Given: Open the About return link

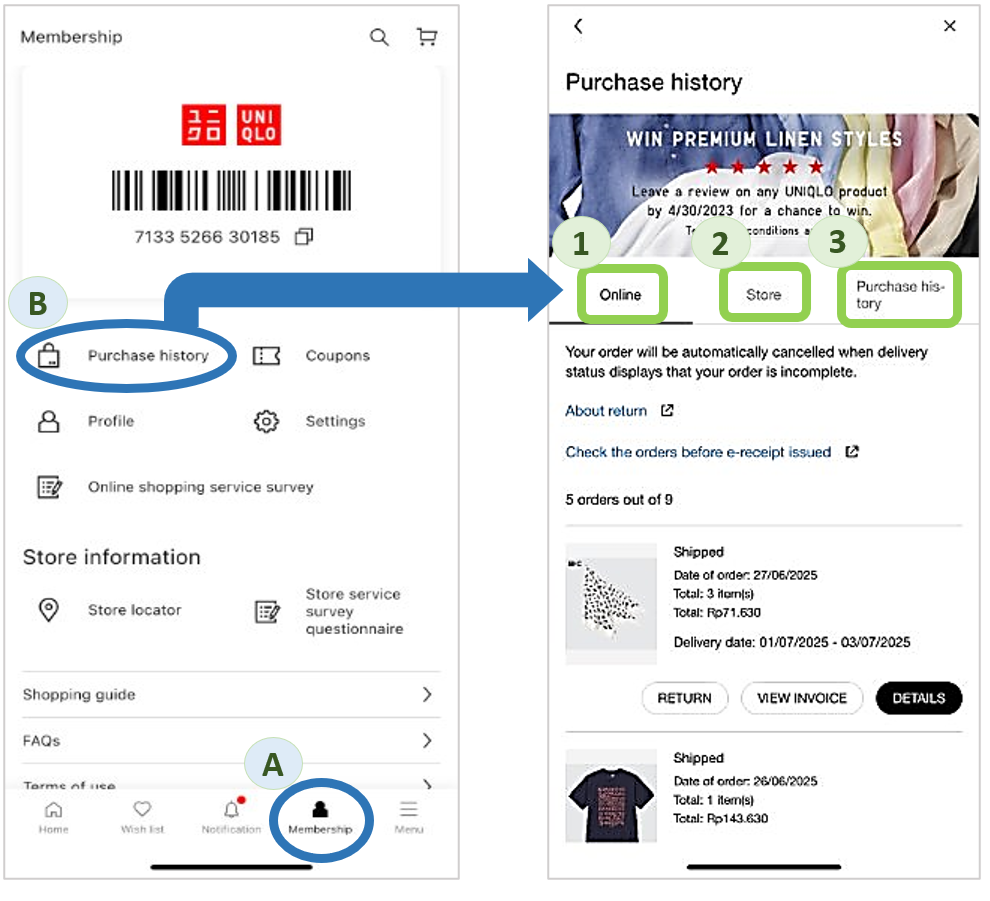Looking at the screenshot, I should coord(607,411).
